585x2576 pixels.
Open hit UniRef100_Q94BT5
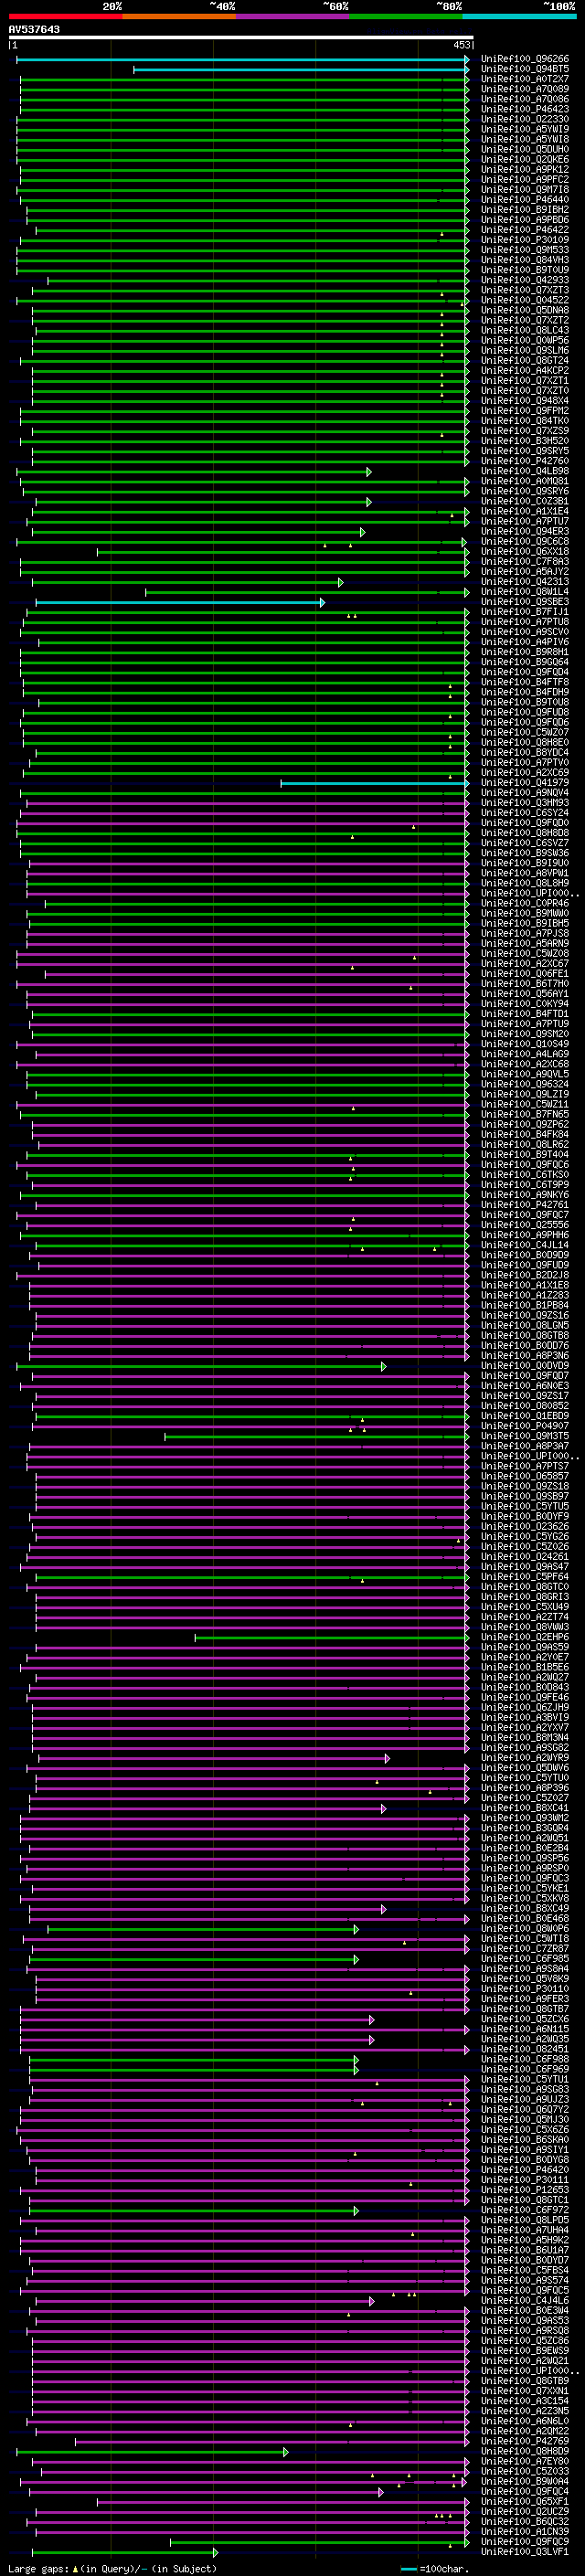coord(525,69)
